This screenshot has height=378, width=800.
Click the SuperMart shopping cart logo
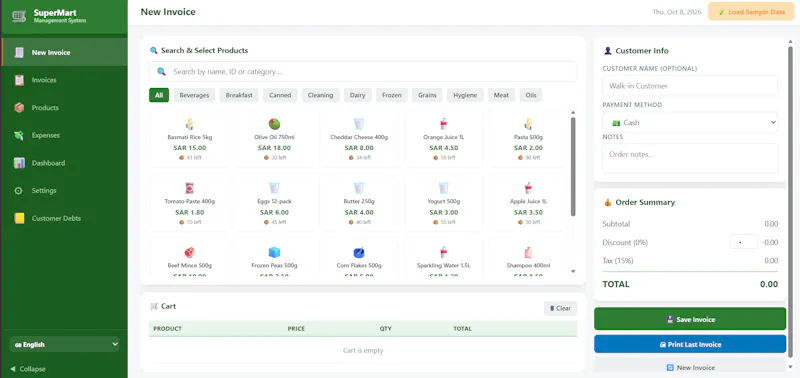(19, 16)
